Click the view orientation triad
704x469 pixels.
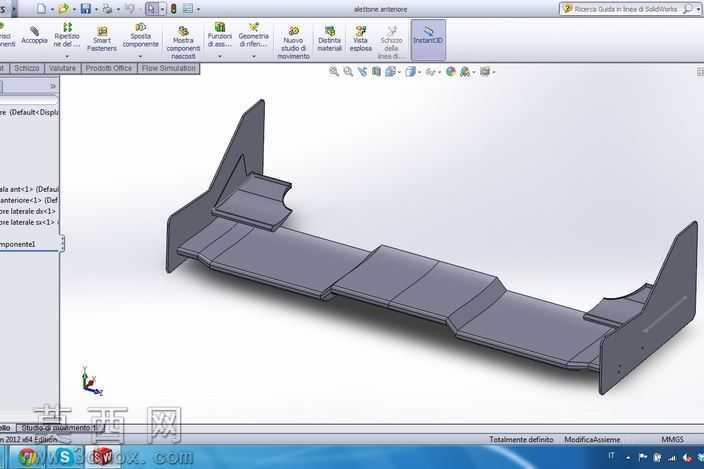(x=92, y=381)
